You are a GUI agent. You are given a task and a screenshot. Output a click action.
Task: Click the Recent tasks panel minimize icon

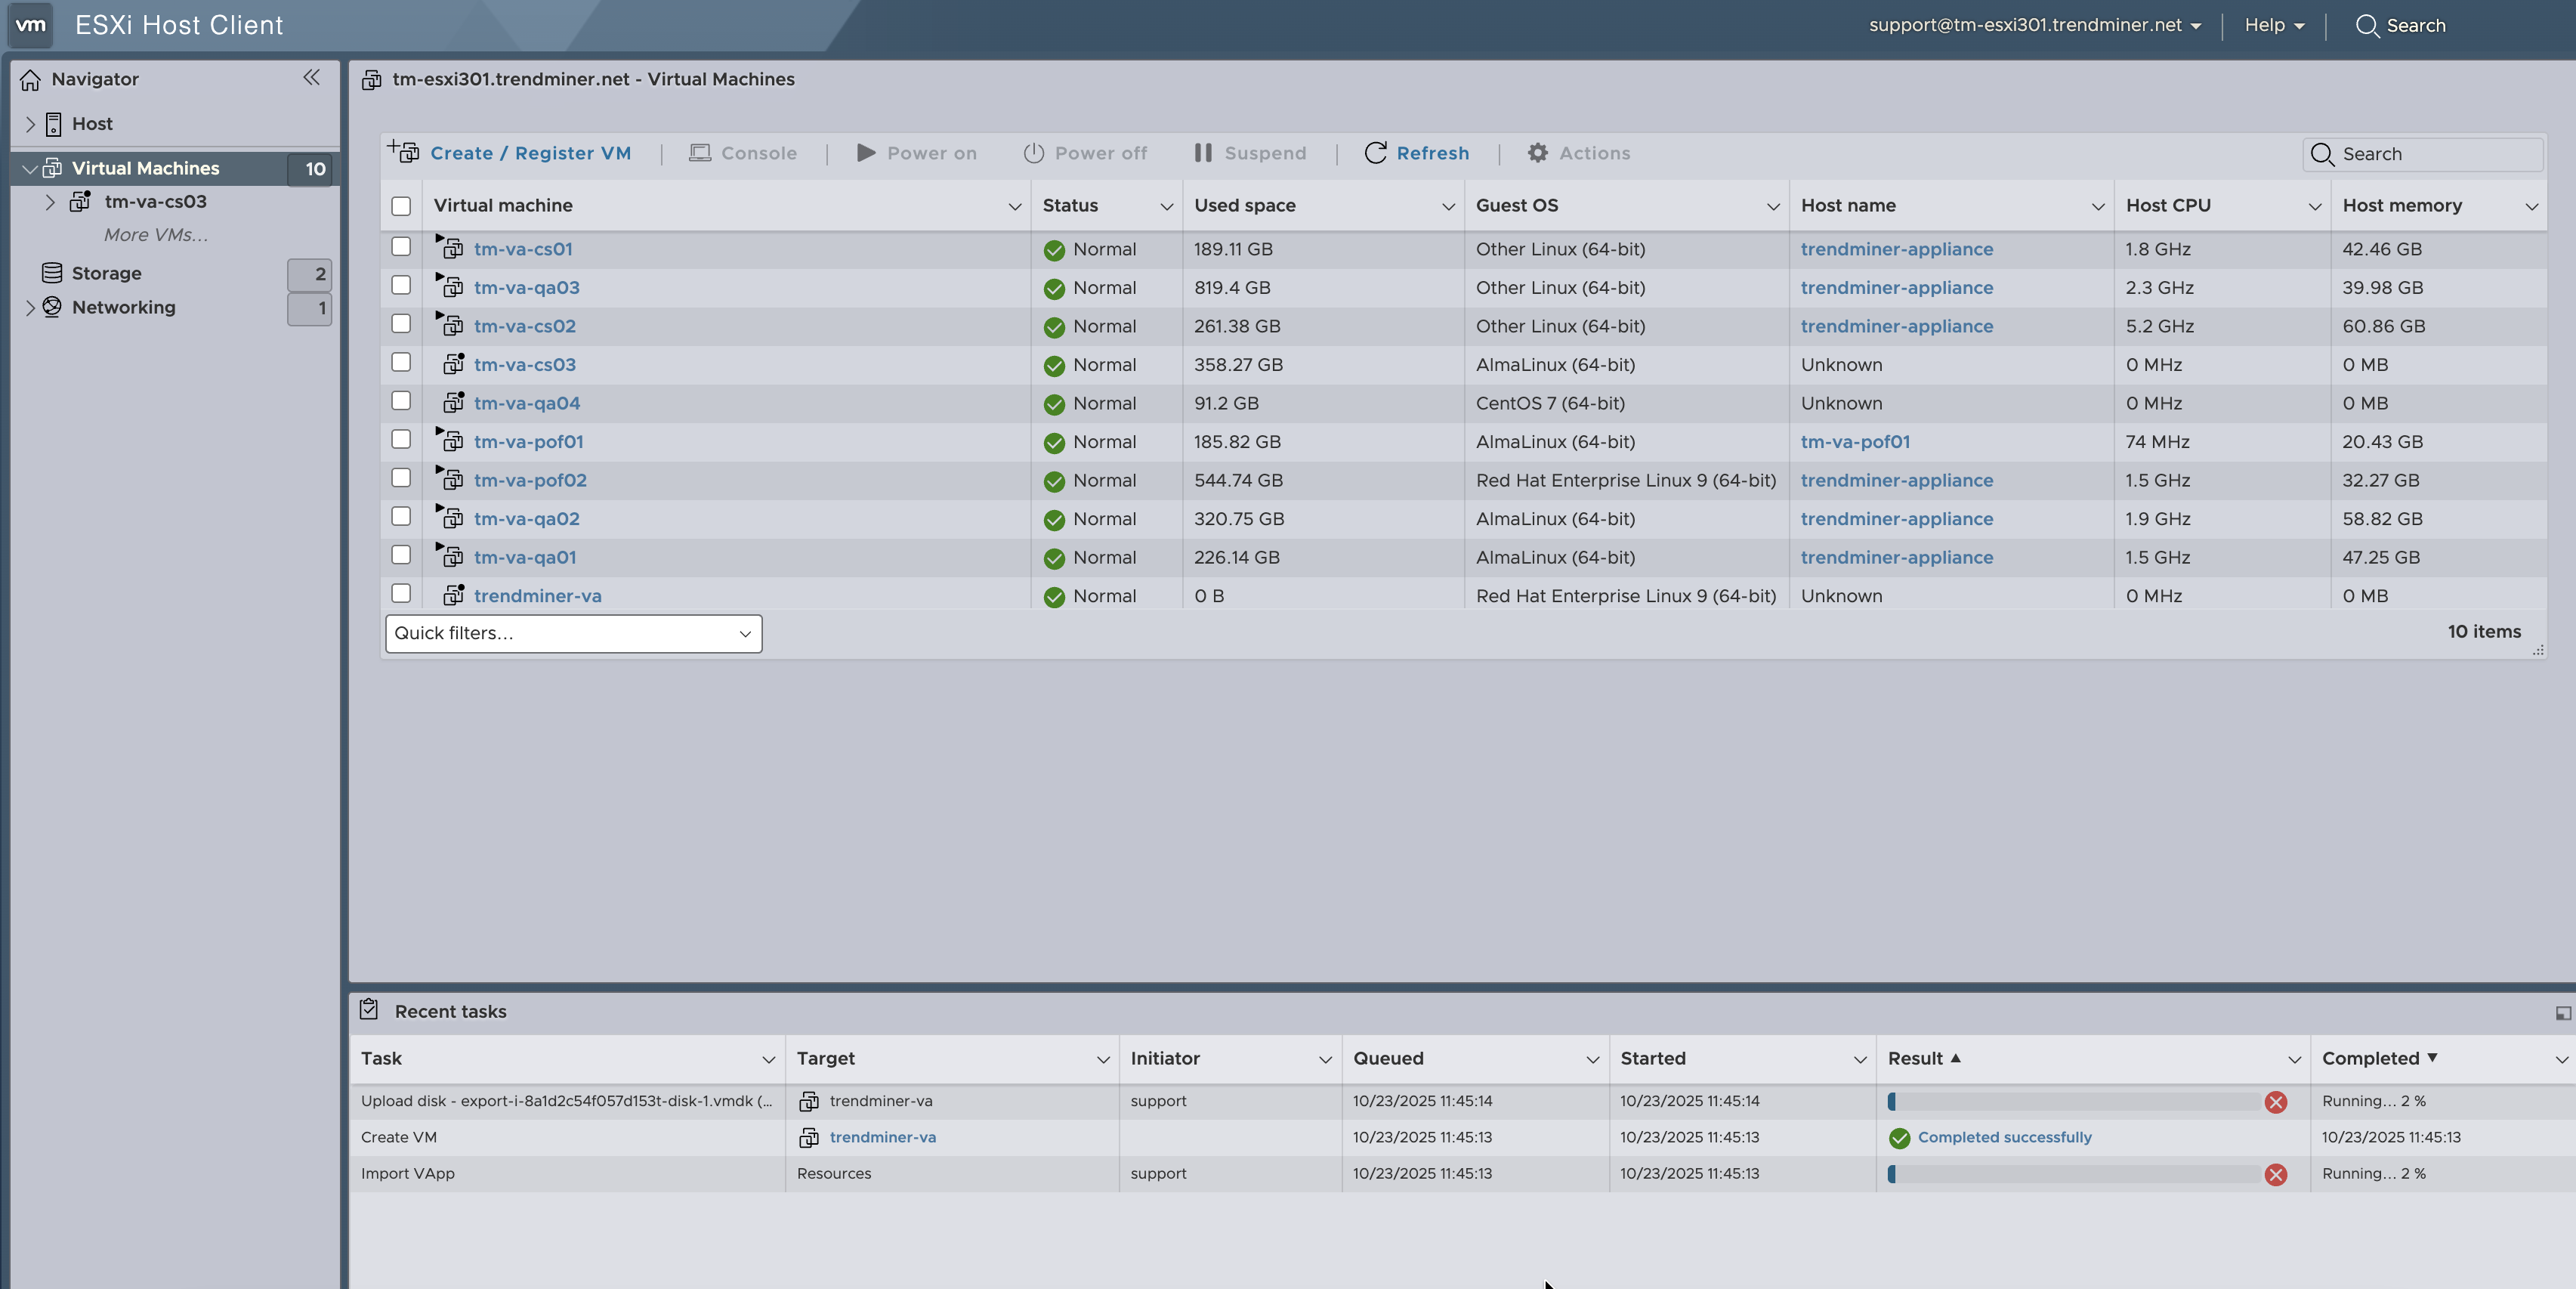click(2563, 1013)
